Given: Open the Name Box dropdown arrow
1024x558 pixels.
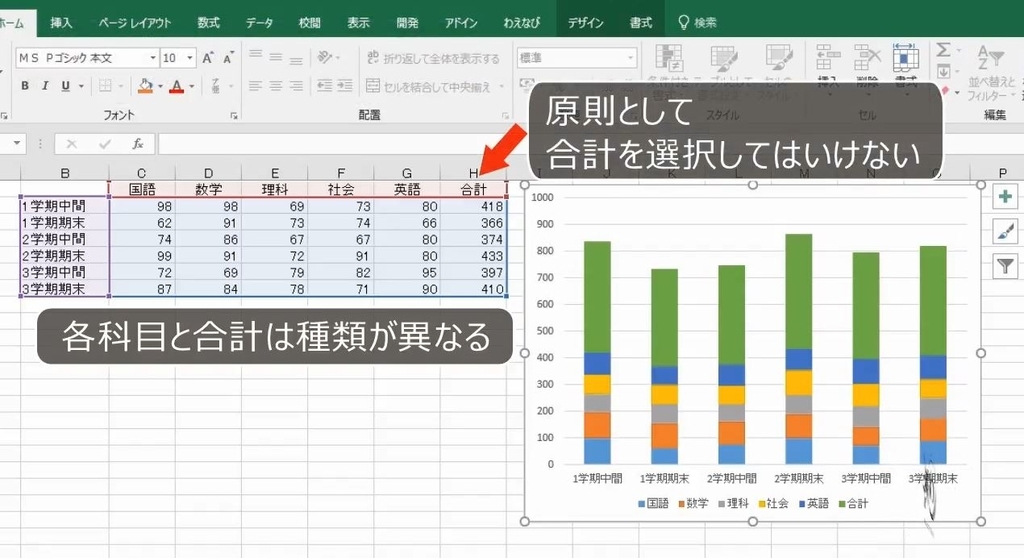Looking at the screenshot, I should [x=16, y=143].
